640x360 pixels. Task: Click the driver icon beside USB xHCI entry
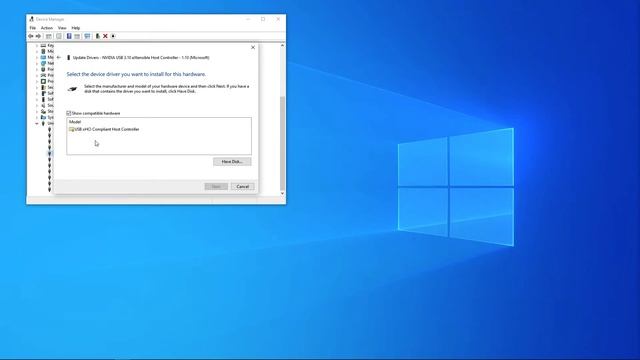(72, 129)
